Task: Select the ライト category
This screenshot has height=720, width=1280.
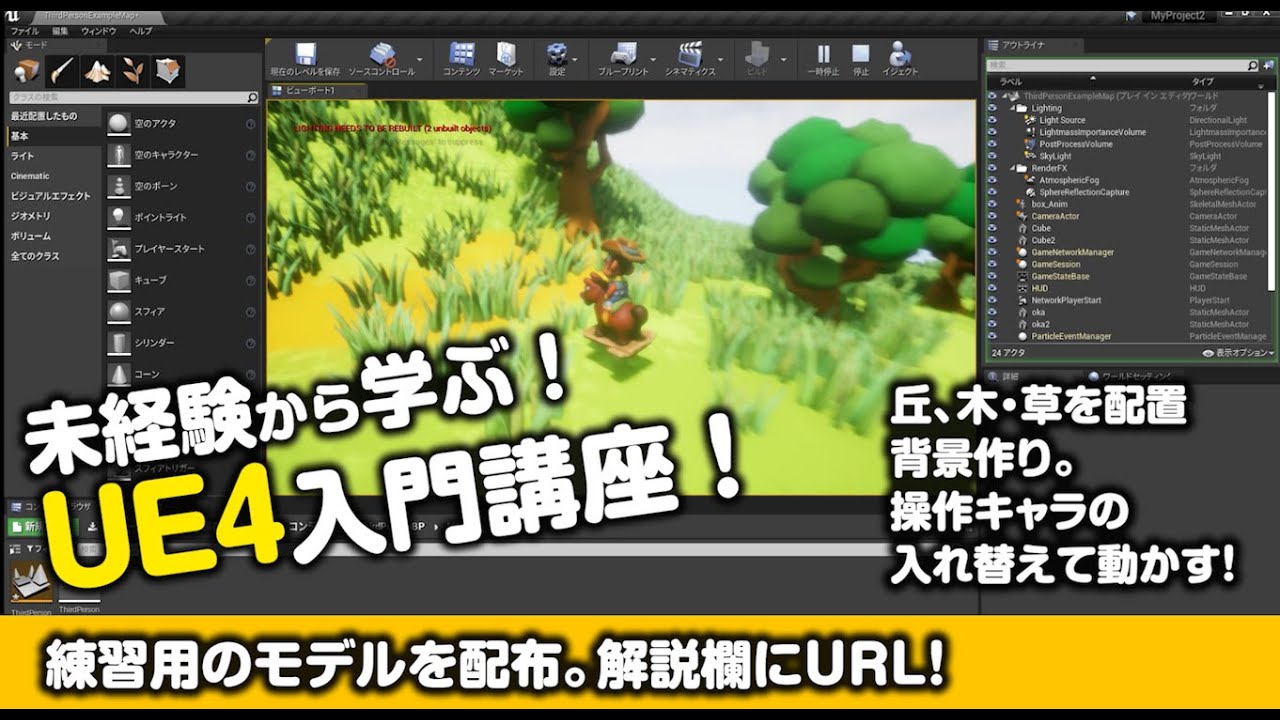Action: click(x=53, y=156)
